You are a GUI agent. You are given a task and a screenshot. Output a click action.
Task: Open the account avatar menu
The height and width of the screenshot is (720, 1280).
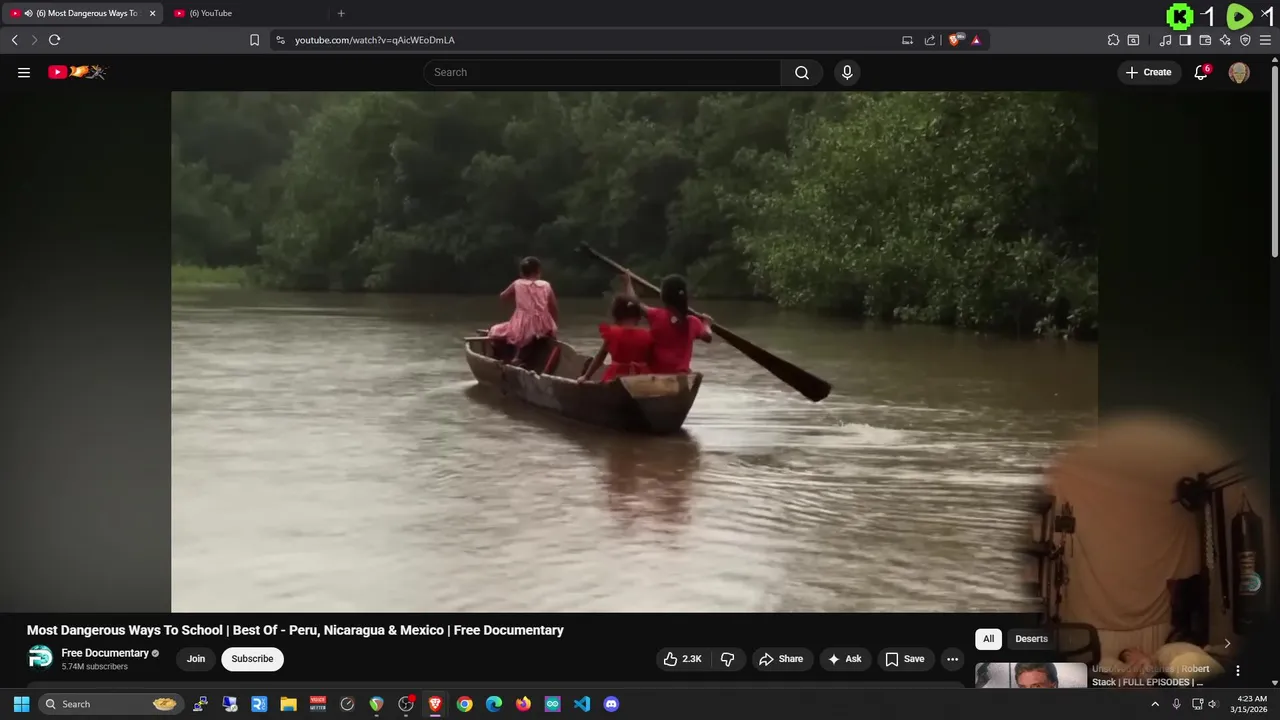(x=1239, y=72)
